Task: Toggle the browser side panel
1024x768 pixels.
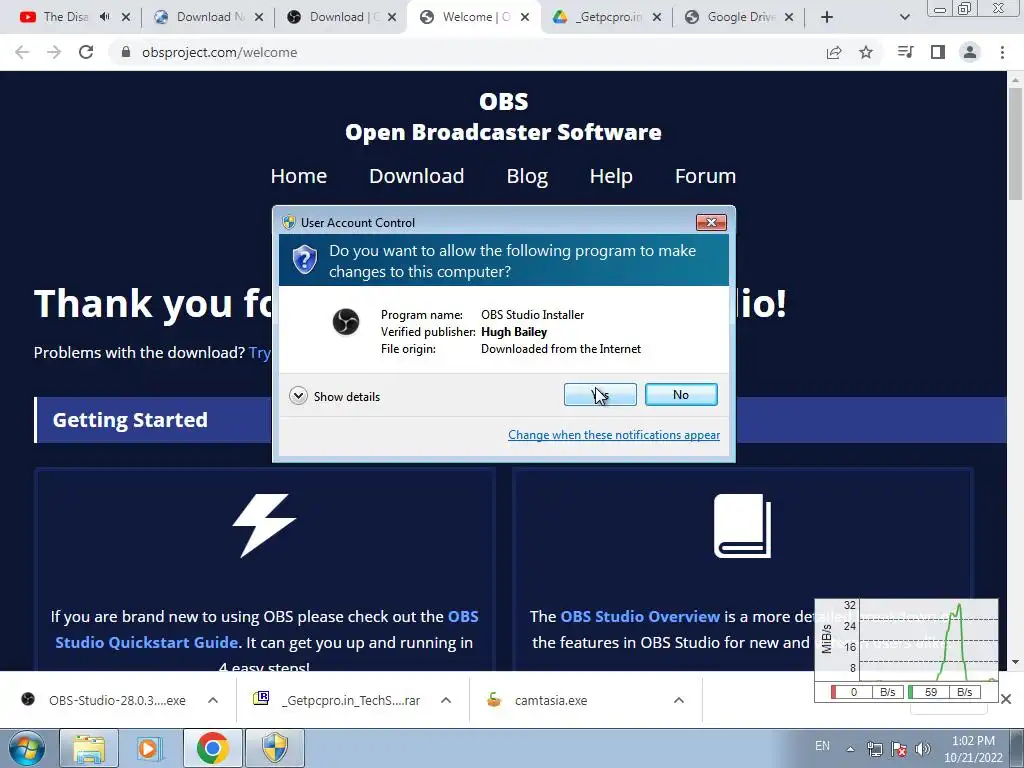Action: click(938, 52)
